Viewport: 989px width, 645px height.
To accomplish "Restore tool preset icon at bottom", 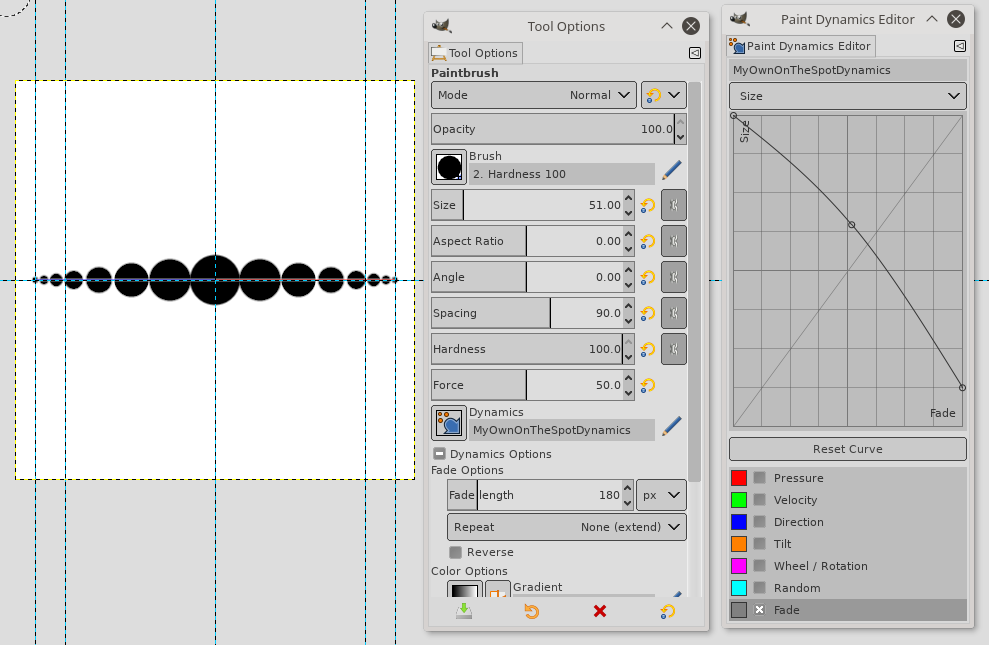I will (x=532, y=611).
